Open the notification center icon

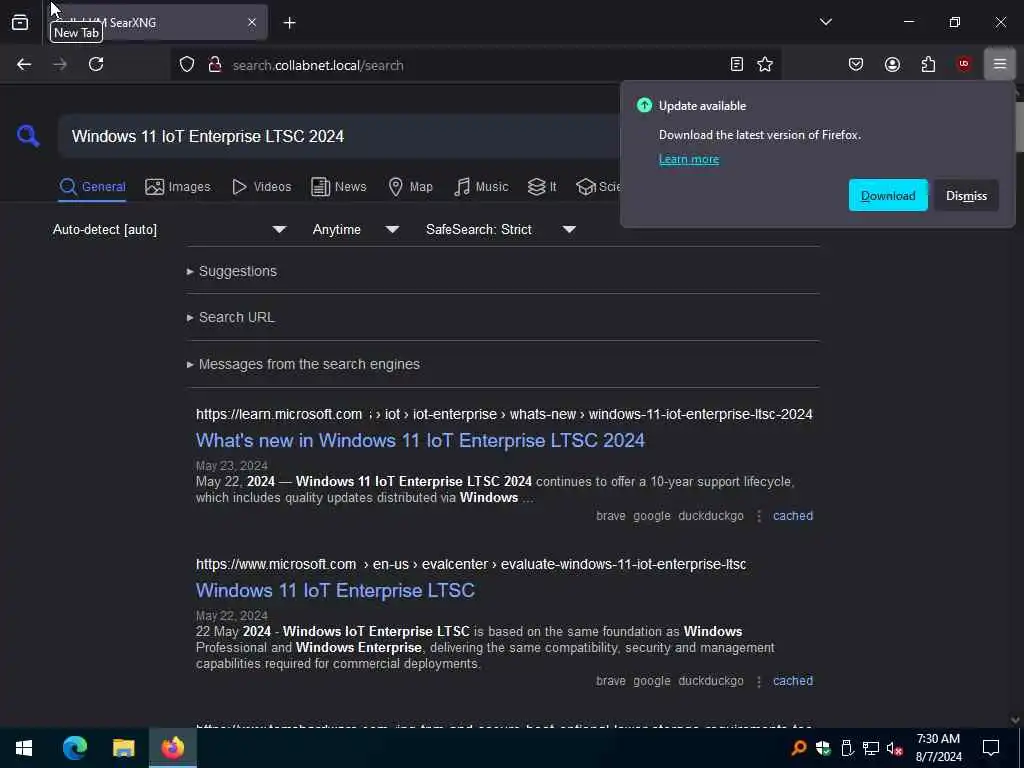(991, 748)
